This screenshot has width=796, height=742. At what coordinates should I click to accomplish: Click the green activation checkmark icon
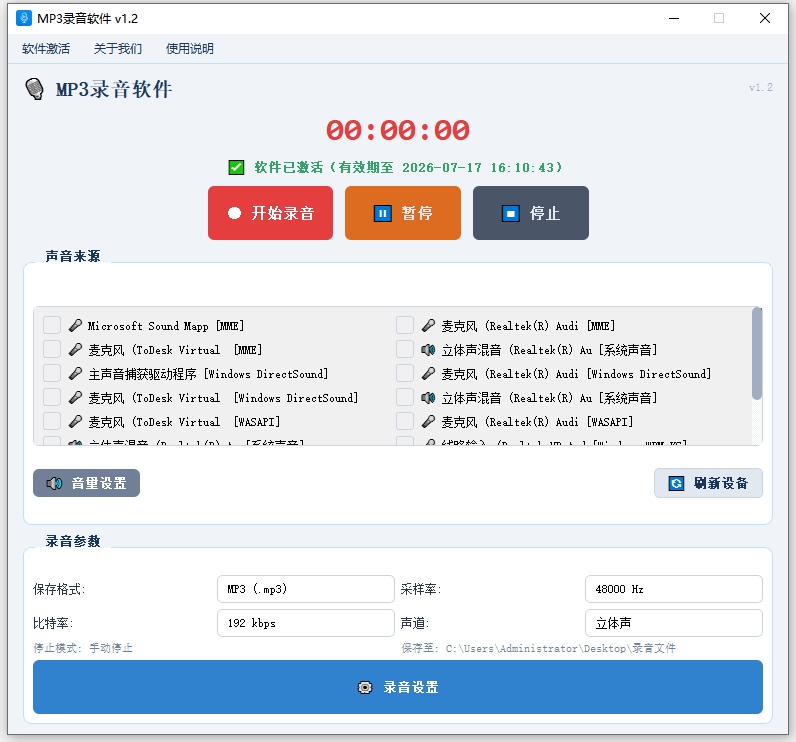point(236,167)
